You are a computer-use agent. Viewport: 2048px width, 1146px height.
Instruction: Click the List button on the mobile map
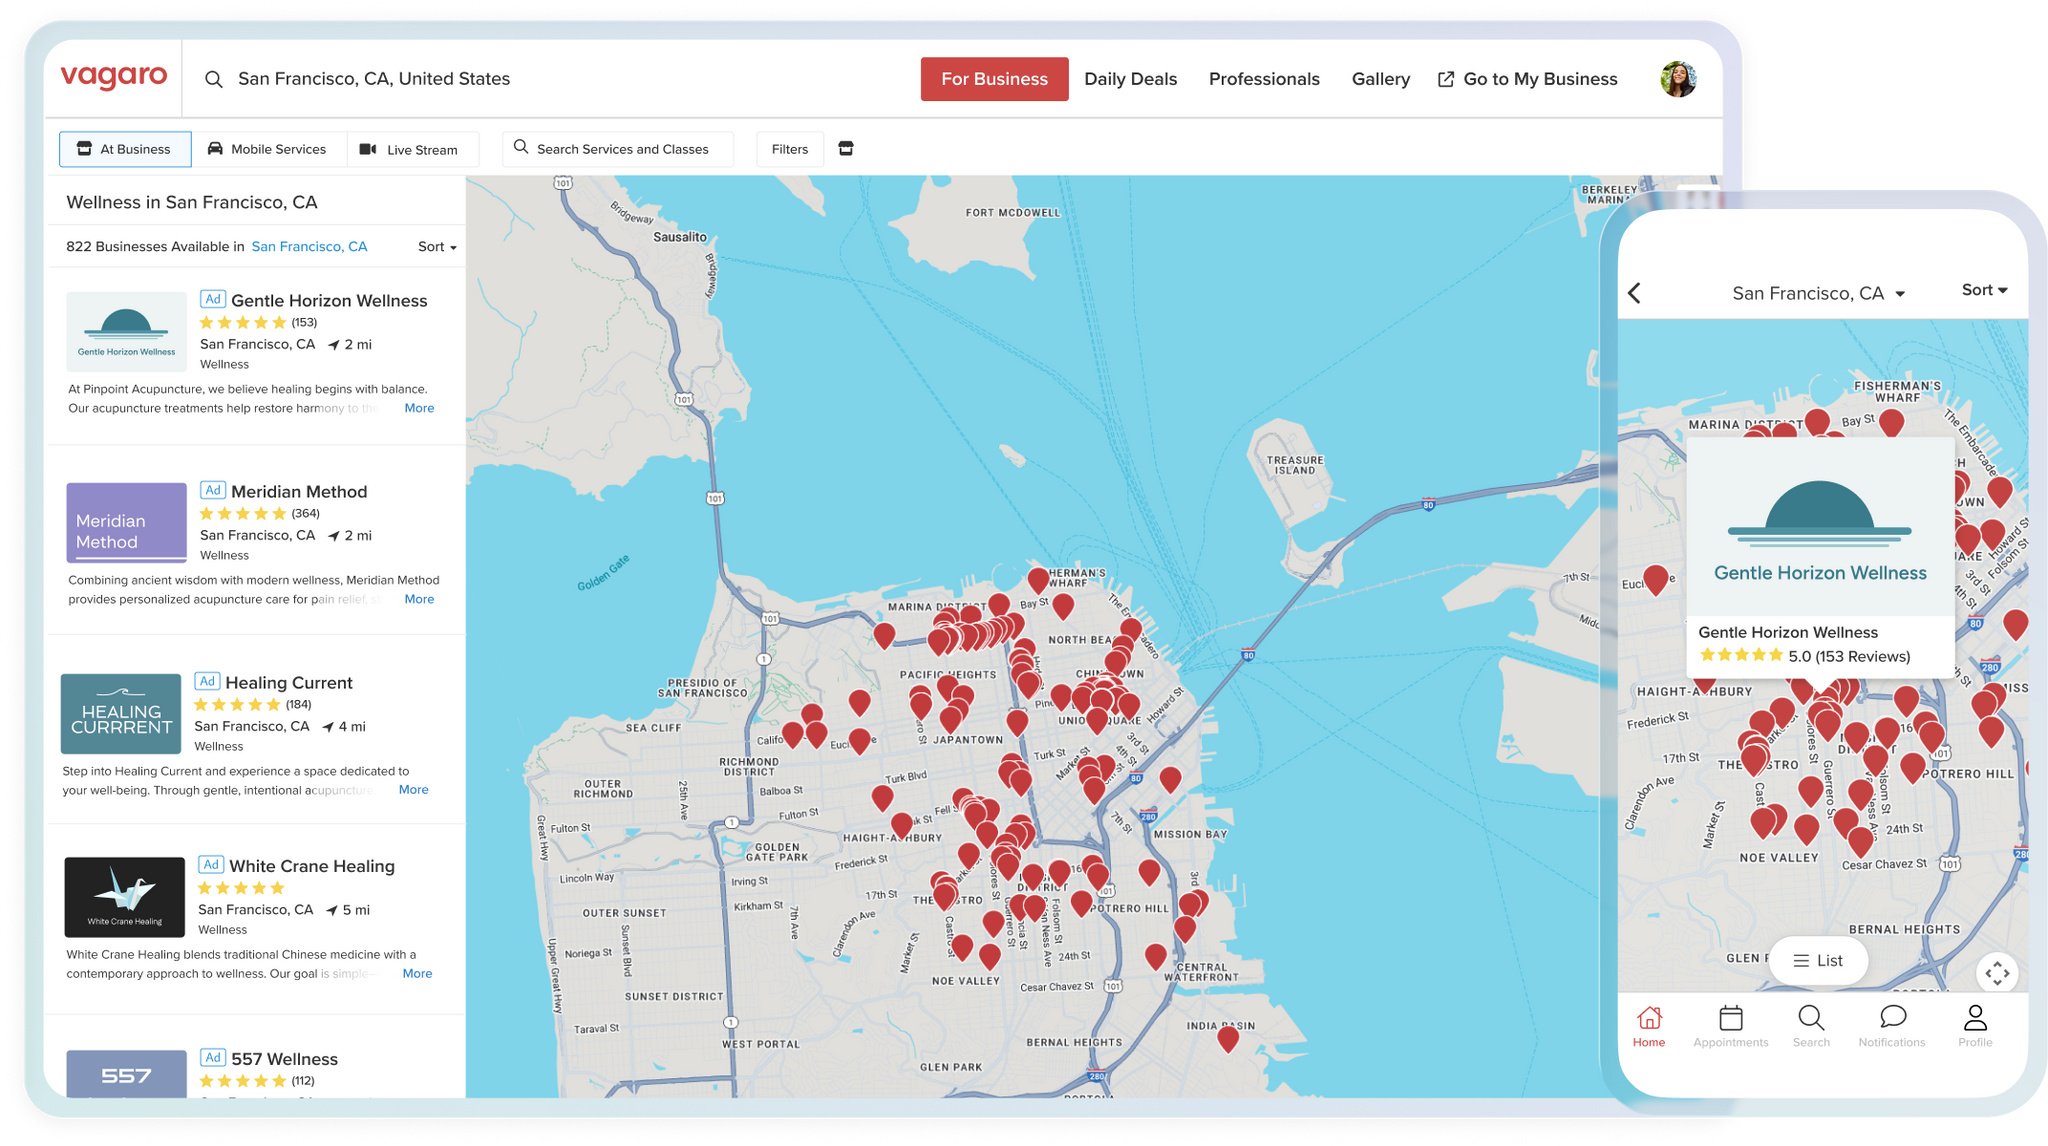tap(1818, 961)
